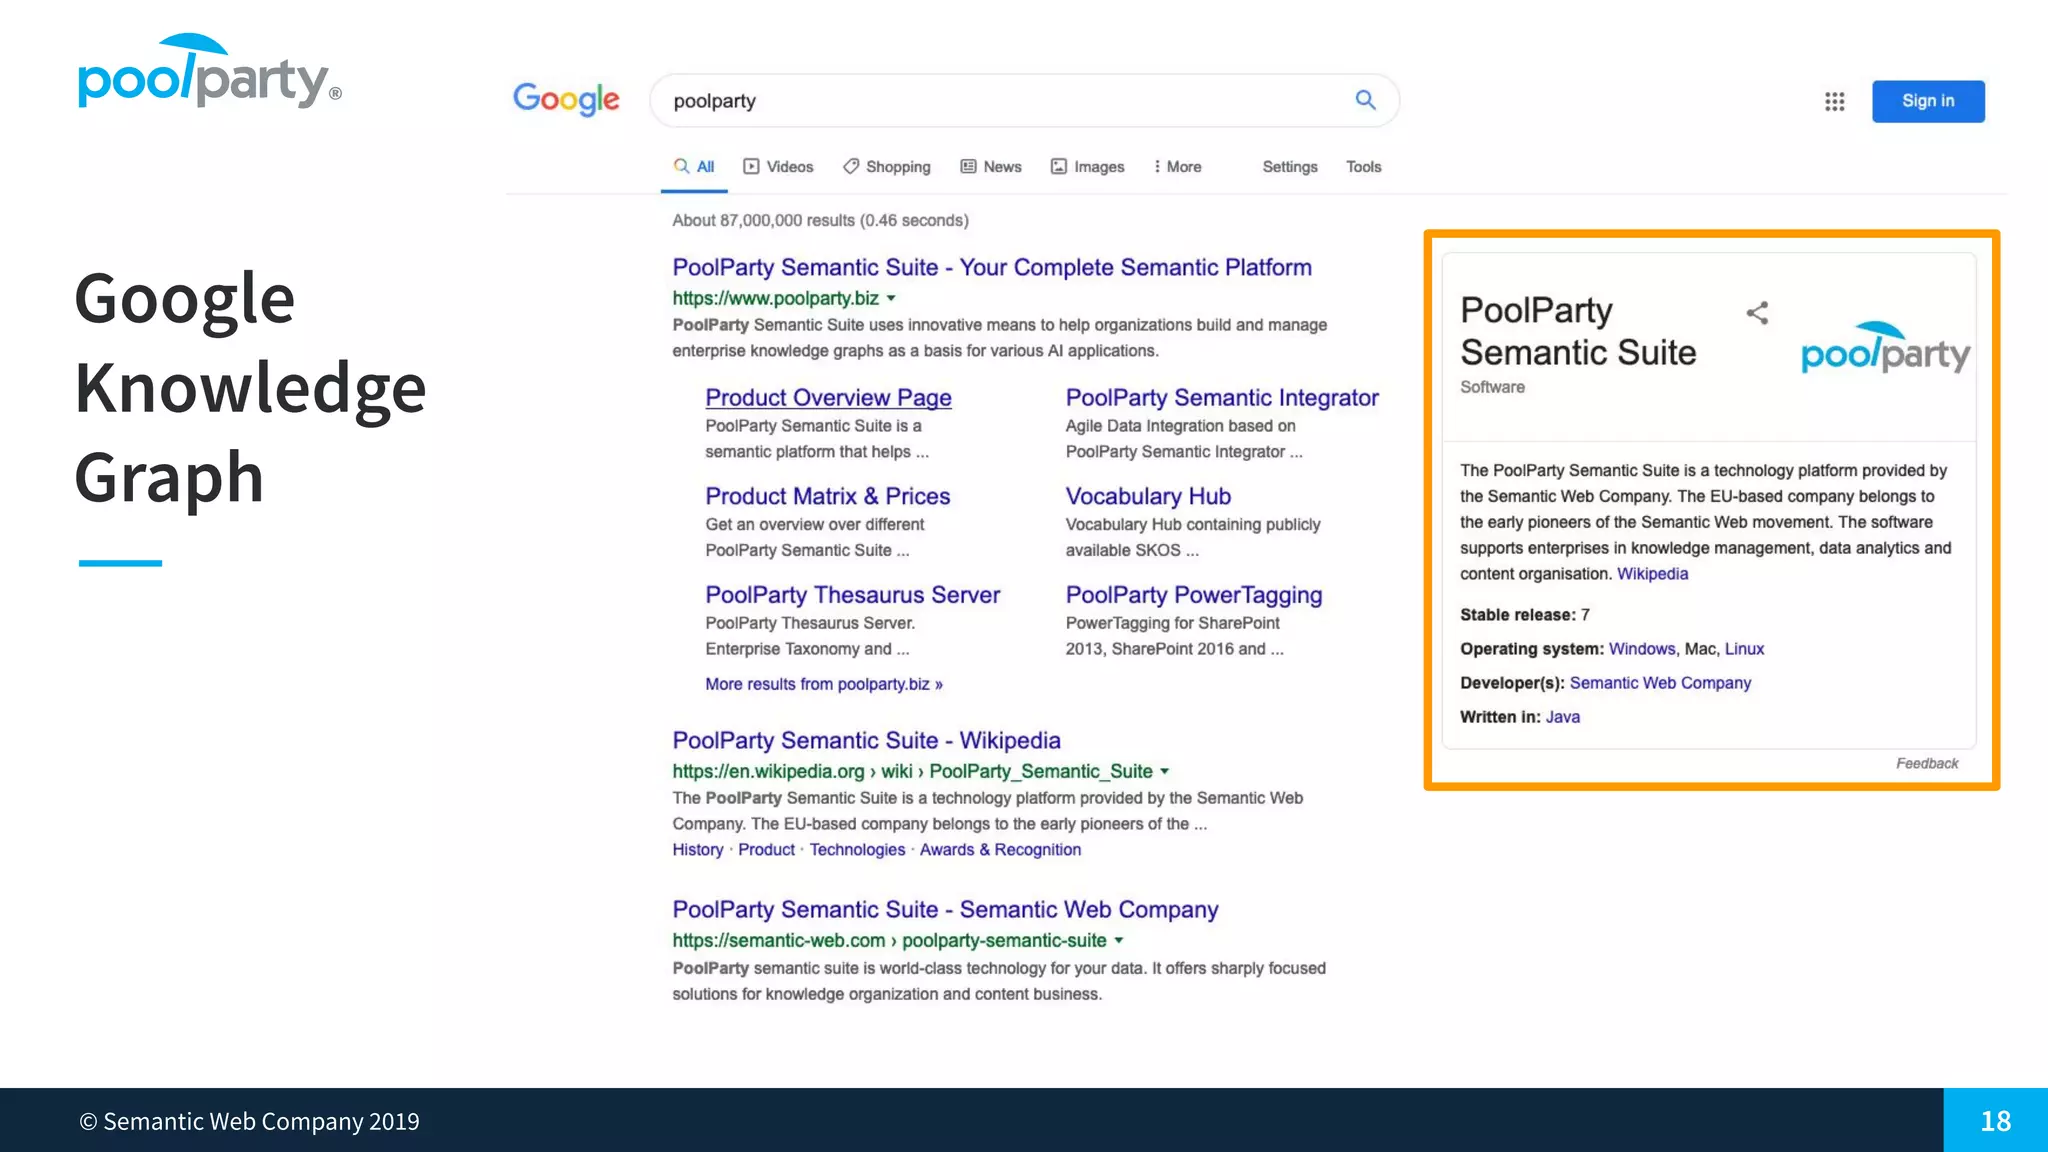This screenshot has width=2048, height=1152.
Task: Click 'About 87,000,000 results' text
Action: pos(820,220)
